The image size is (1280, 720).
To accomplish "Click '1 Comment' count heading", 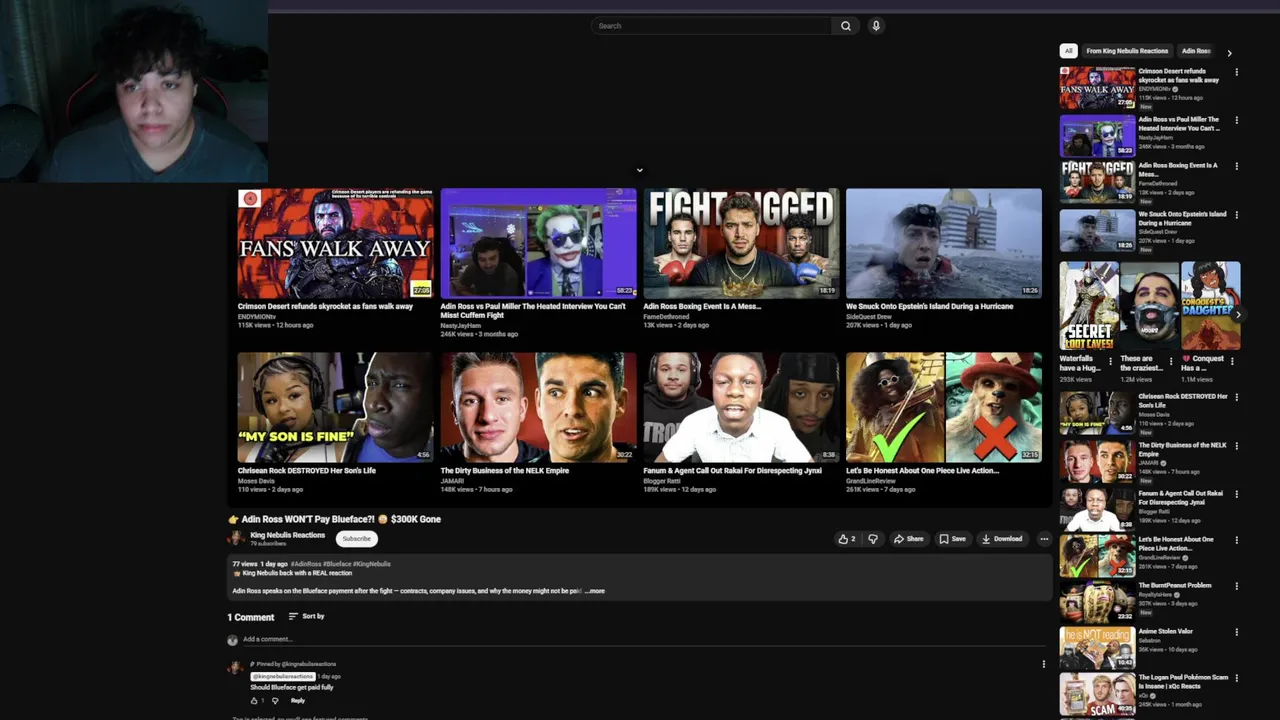I will [x=250, y=617].
